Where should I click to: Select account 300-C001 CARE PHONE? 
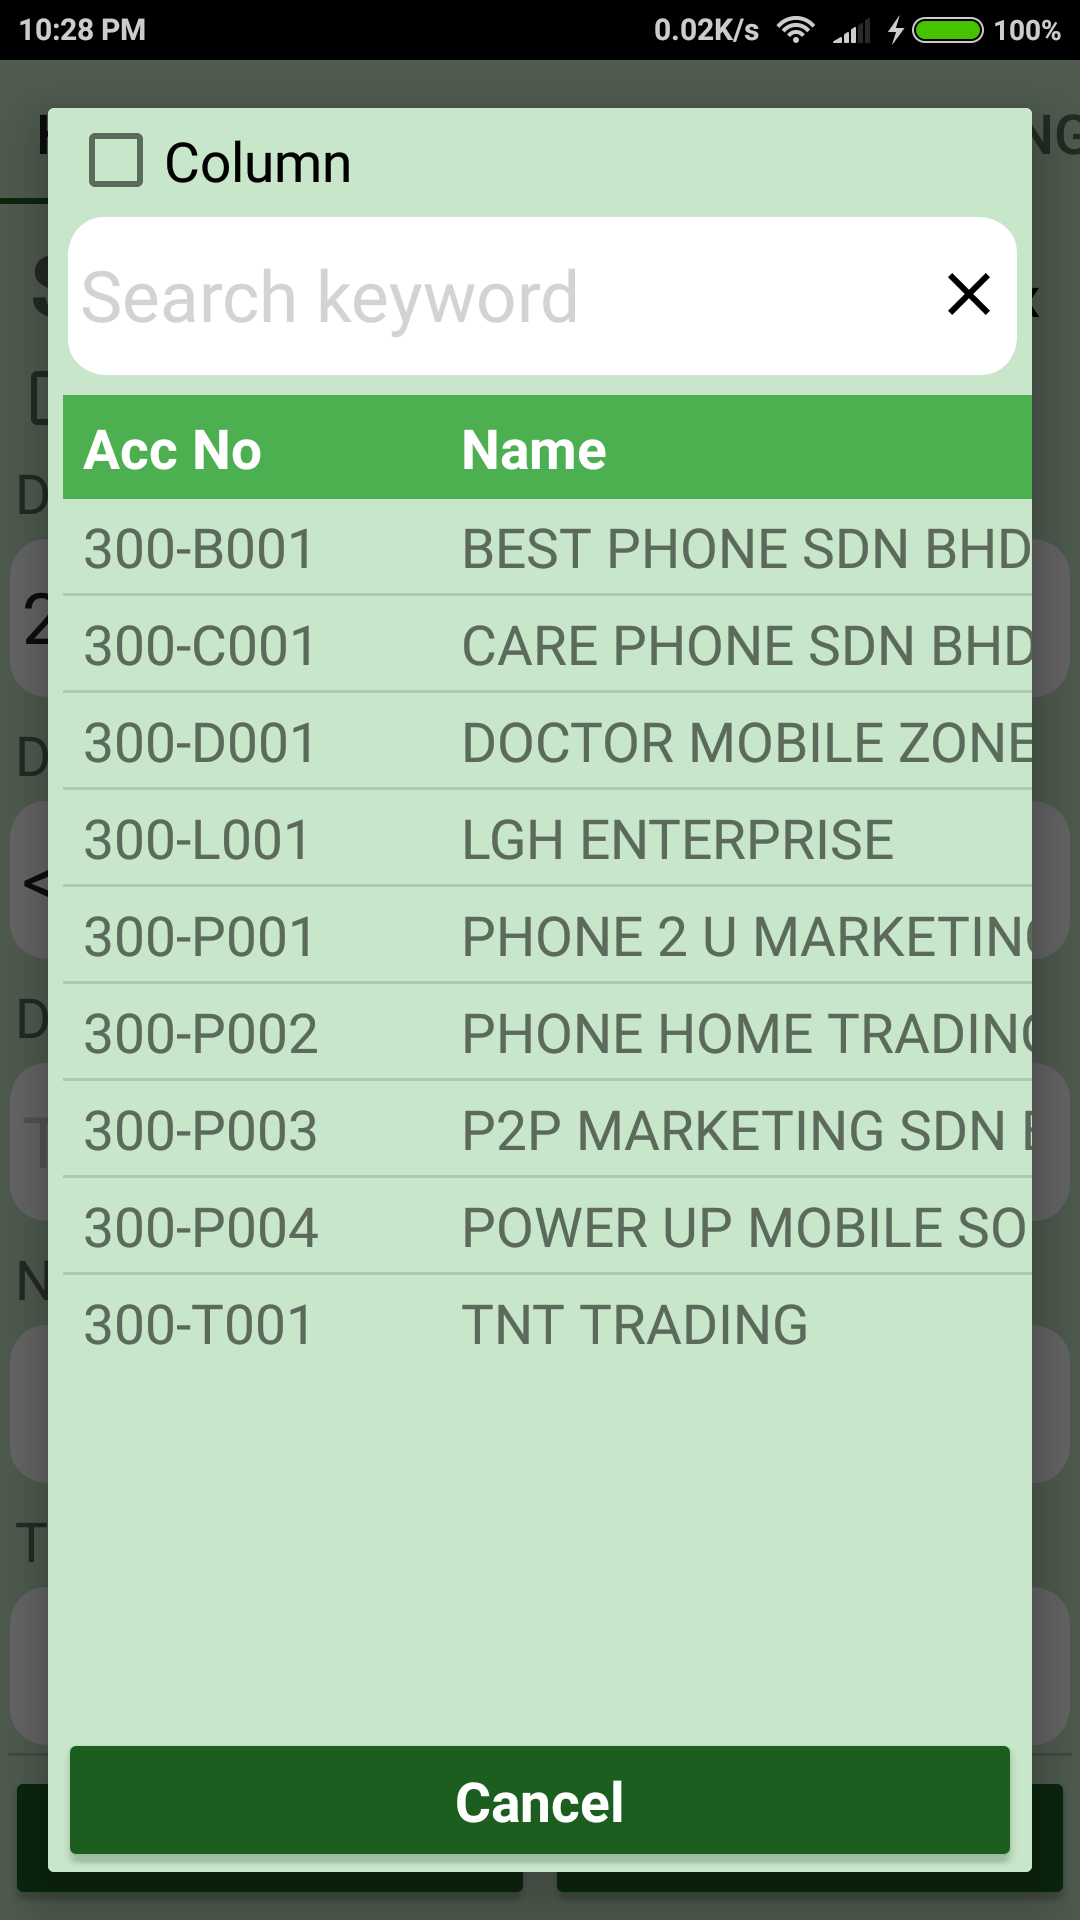[547, 646]
